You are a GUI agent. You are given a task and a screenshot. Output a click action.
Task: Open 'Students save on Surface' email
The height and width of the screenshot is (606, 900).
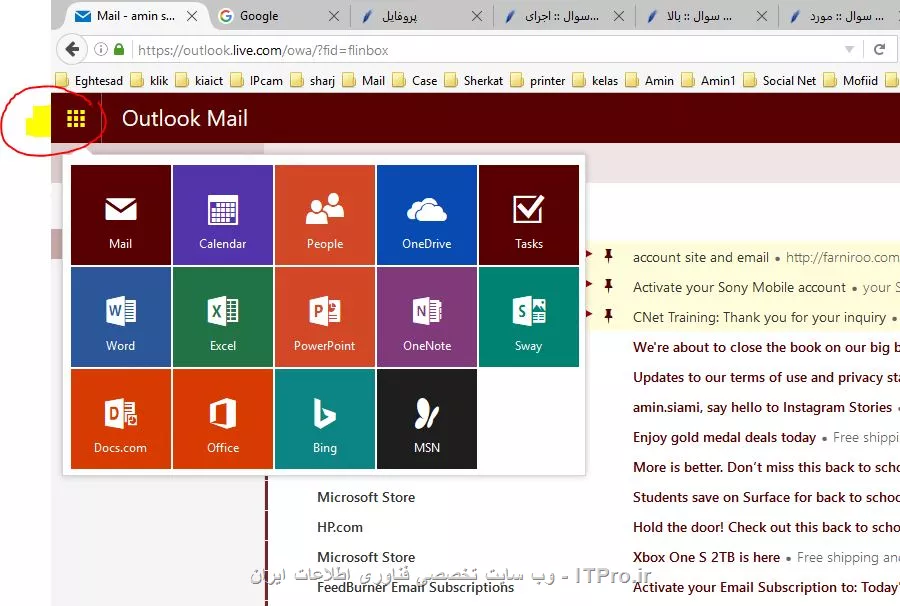766,497
